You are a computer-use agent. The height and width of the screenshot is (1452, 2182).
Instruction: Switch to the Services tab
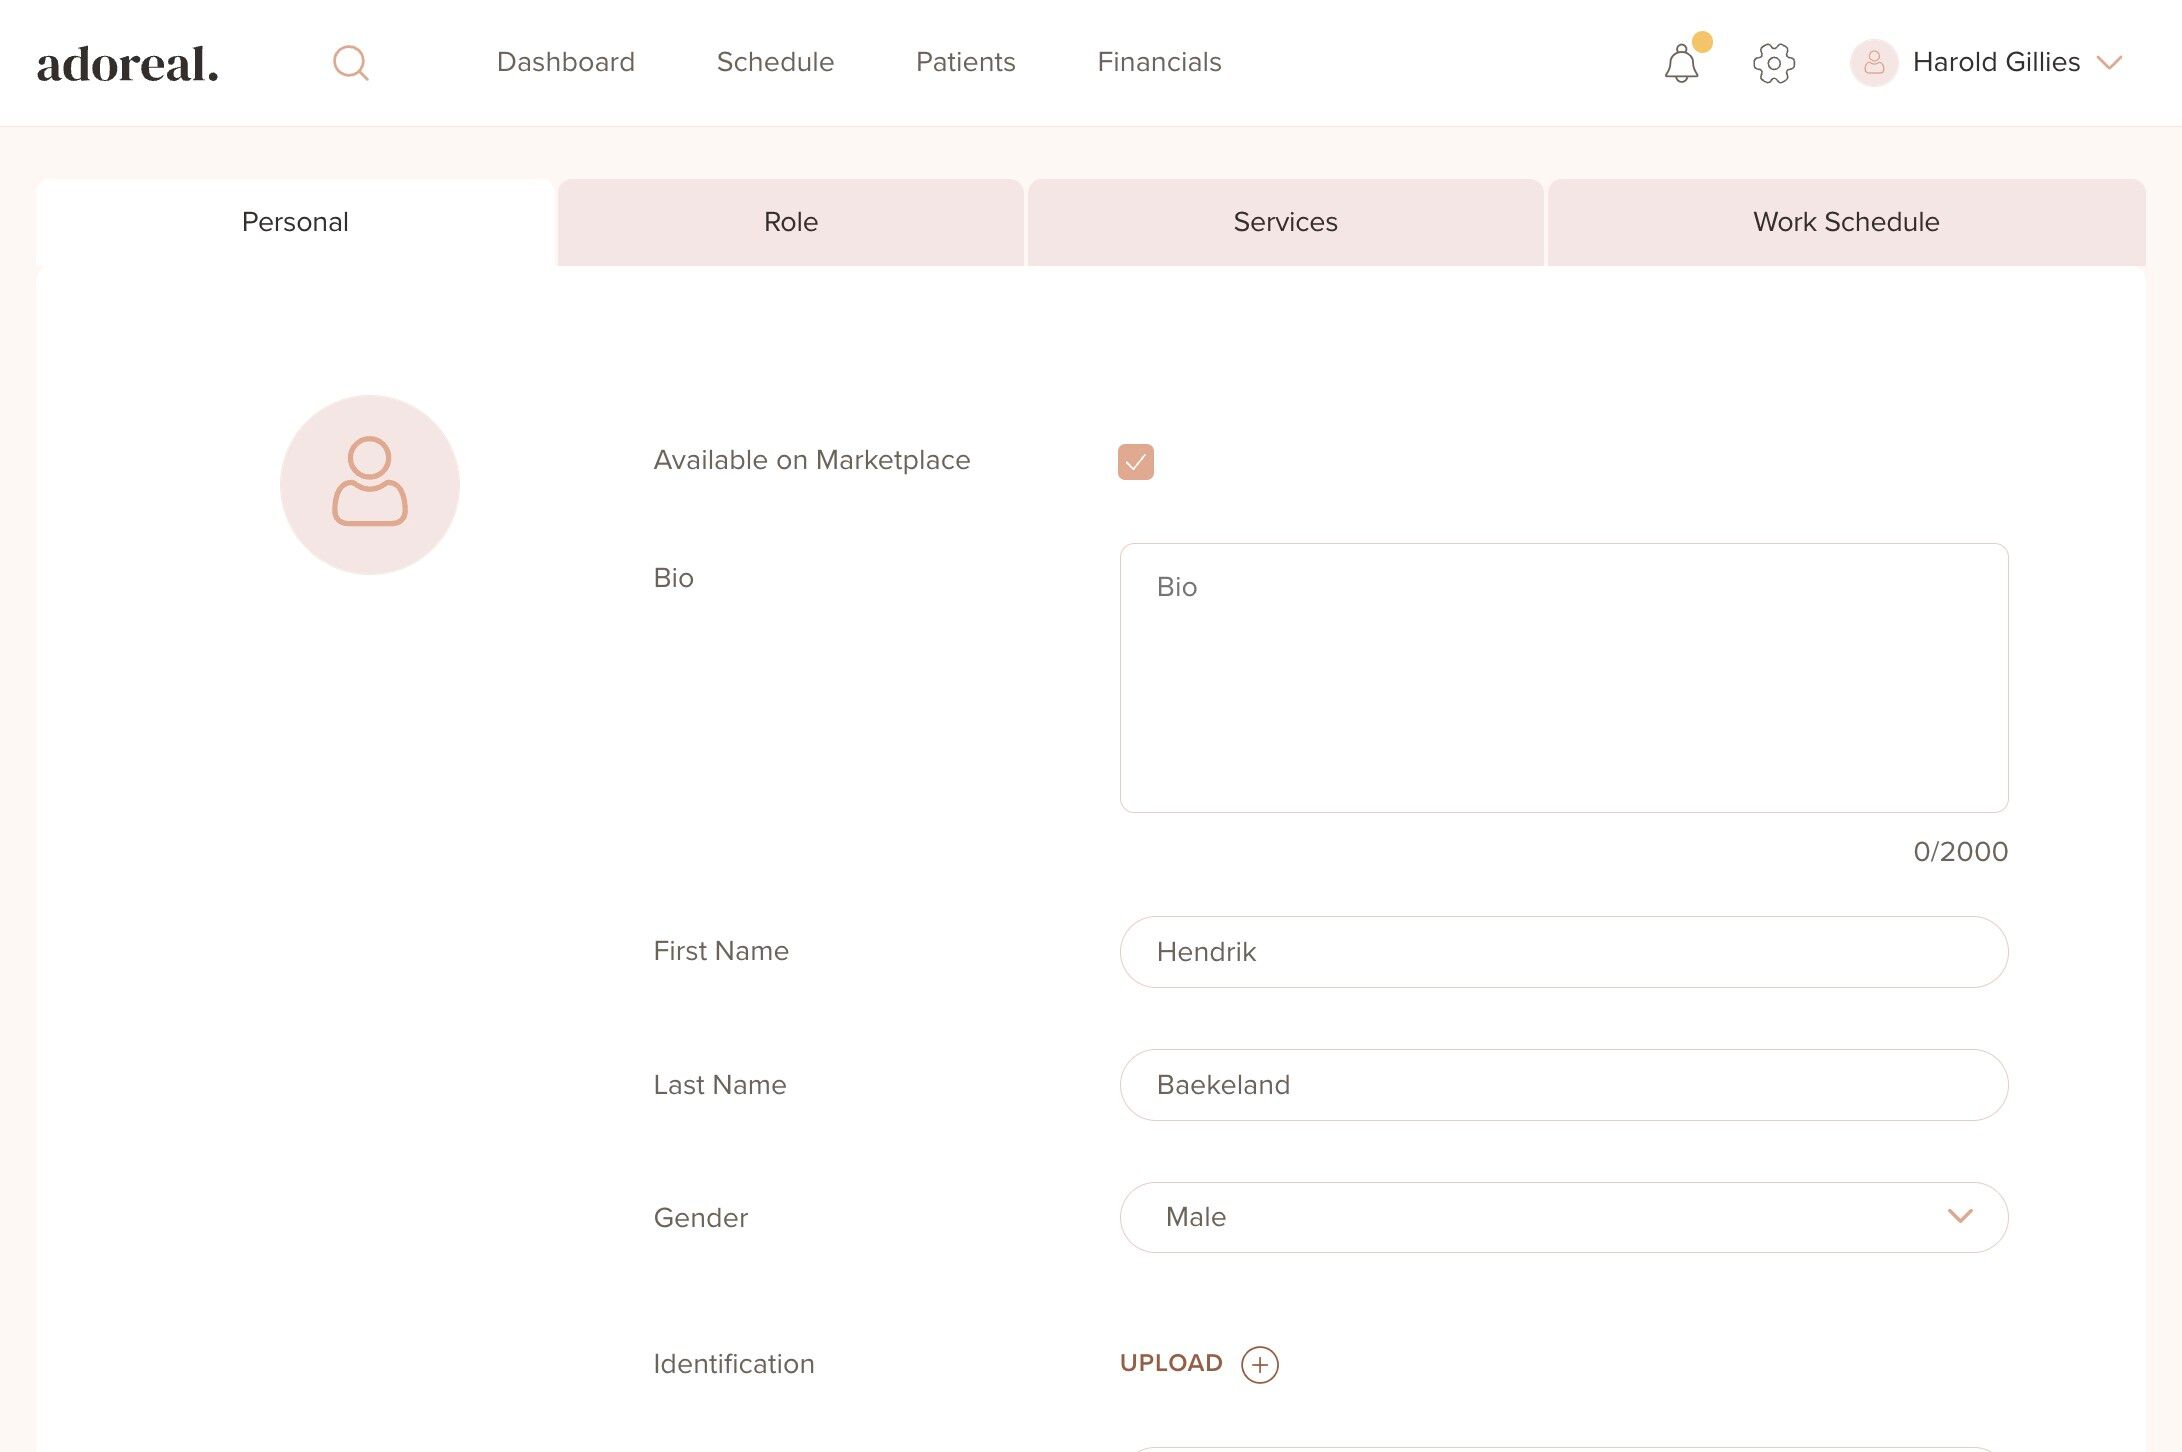(x=1285, y=222)
